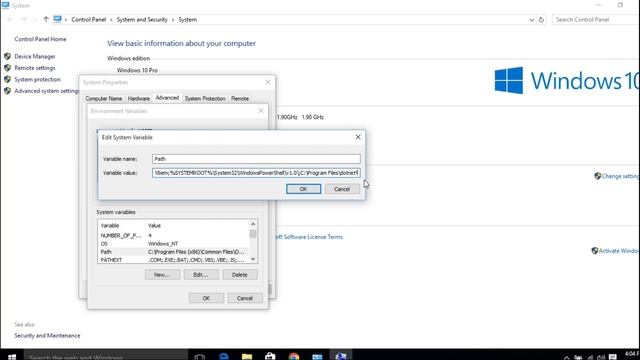640x360 pixels.
Task: Open the Remote settings link
Action: point(35,68)
